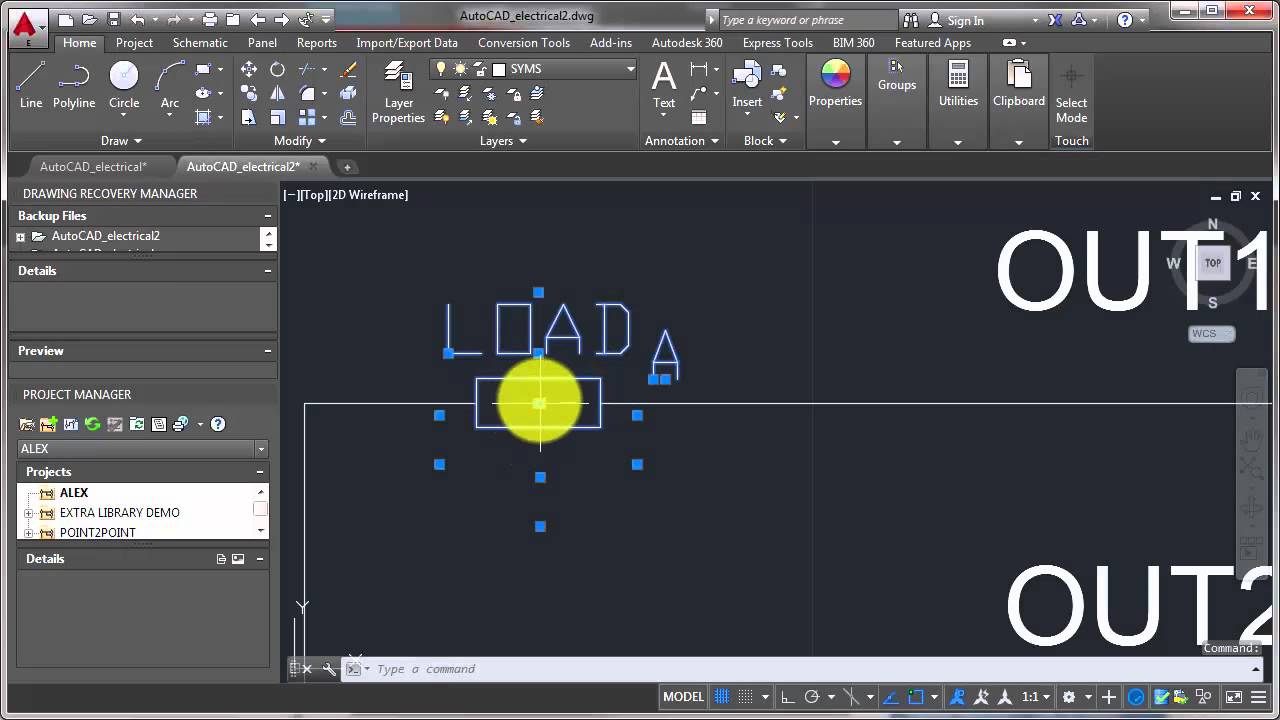Screen dimensions: 1280x720
Task: Click the new drawing tab plus button
Action: (x=347, y=167)
